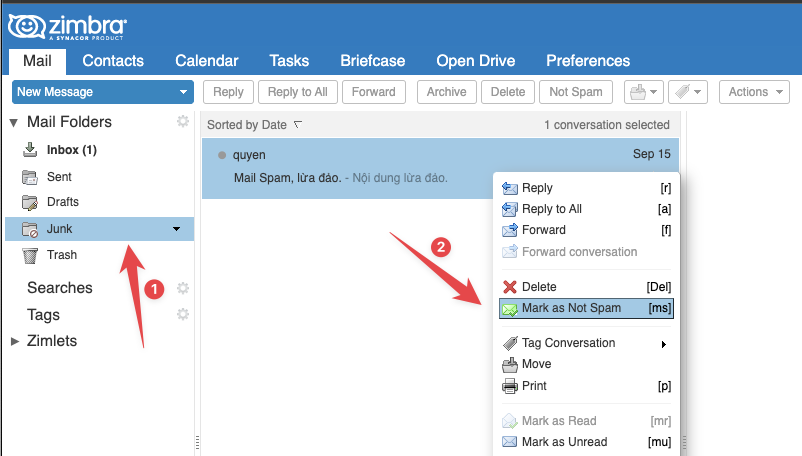Open the New Message dropdown arrow
The height and width of the screenshot is (456, 802).
183,93
